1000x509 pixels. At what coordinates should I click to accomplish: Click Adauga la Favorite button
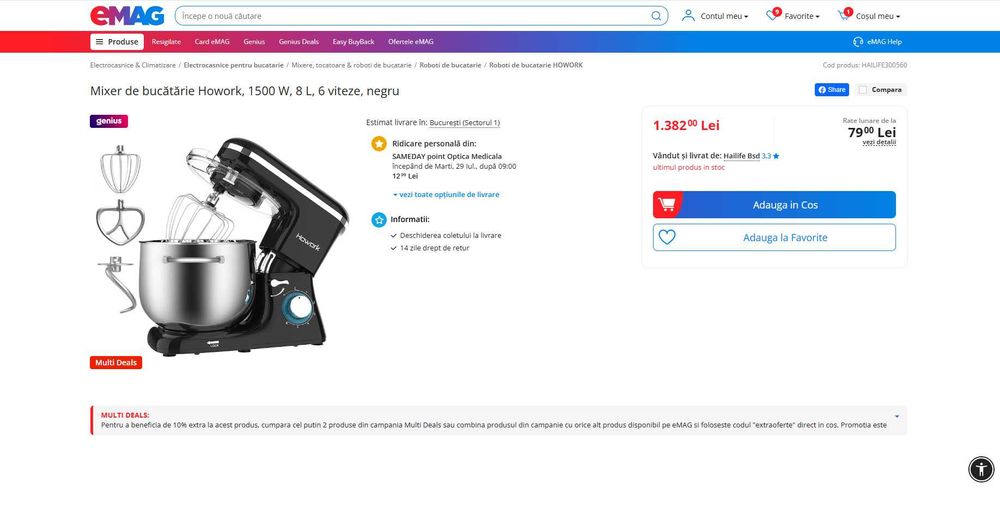pos(774,237)
